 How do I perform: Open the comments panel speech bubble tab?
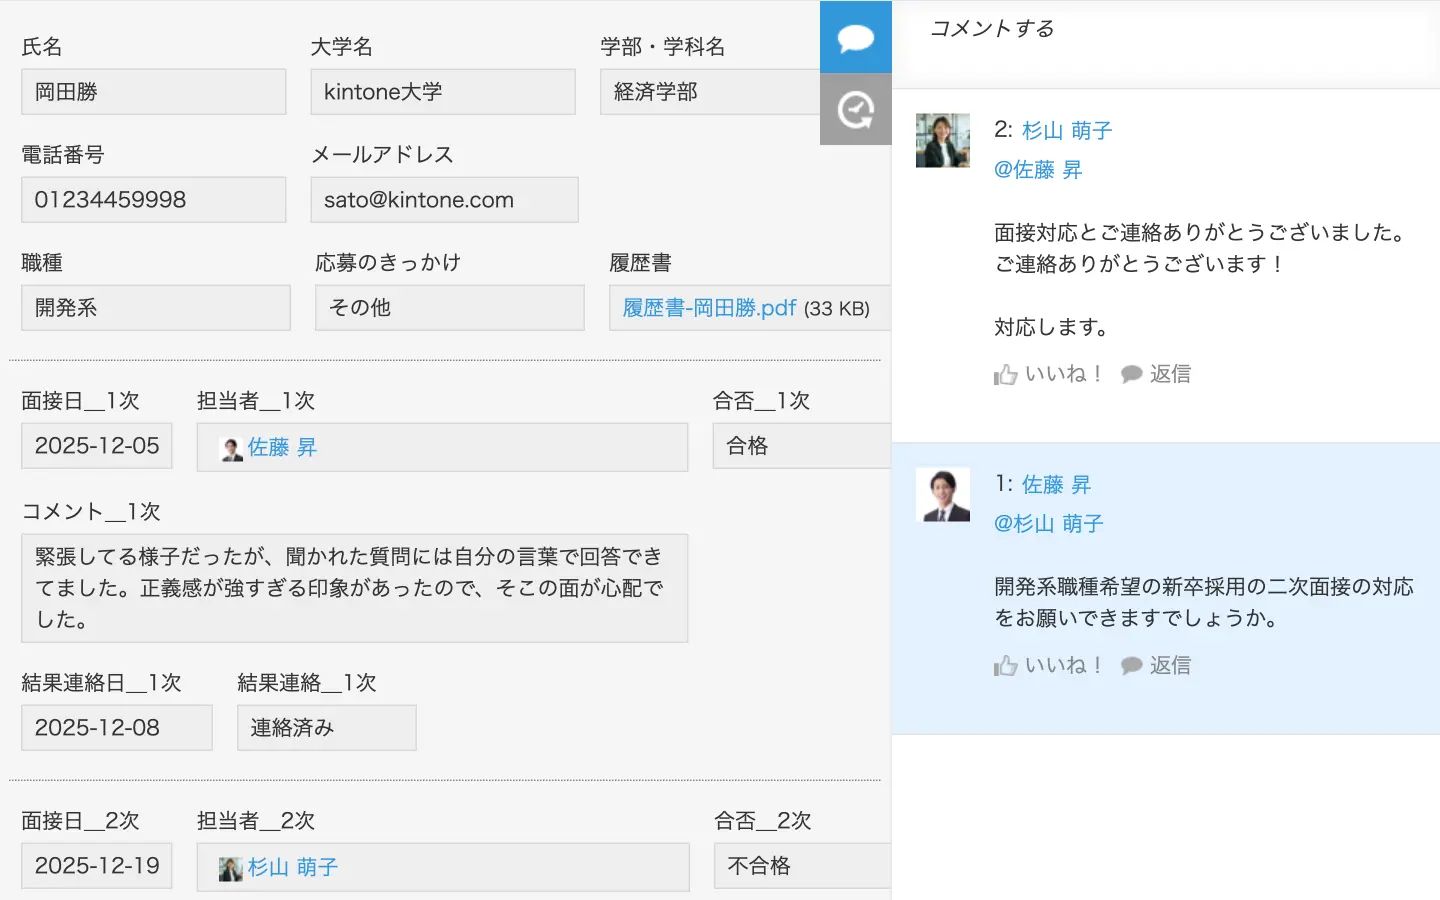[x=855, y=38]
